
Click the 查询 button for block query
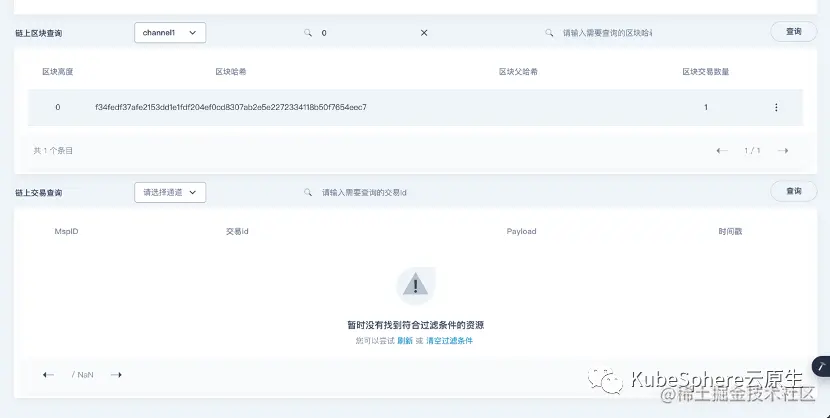pyautogui.click(x=793, y=32)
